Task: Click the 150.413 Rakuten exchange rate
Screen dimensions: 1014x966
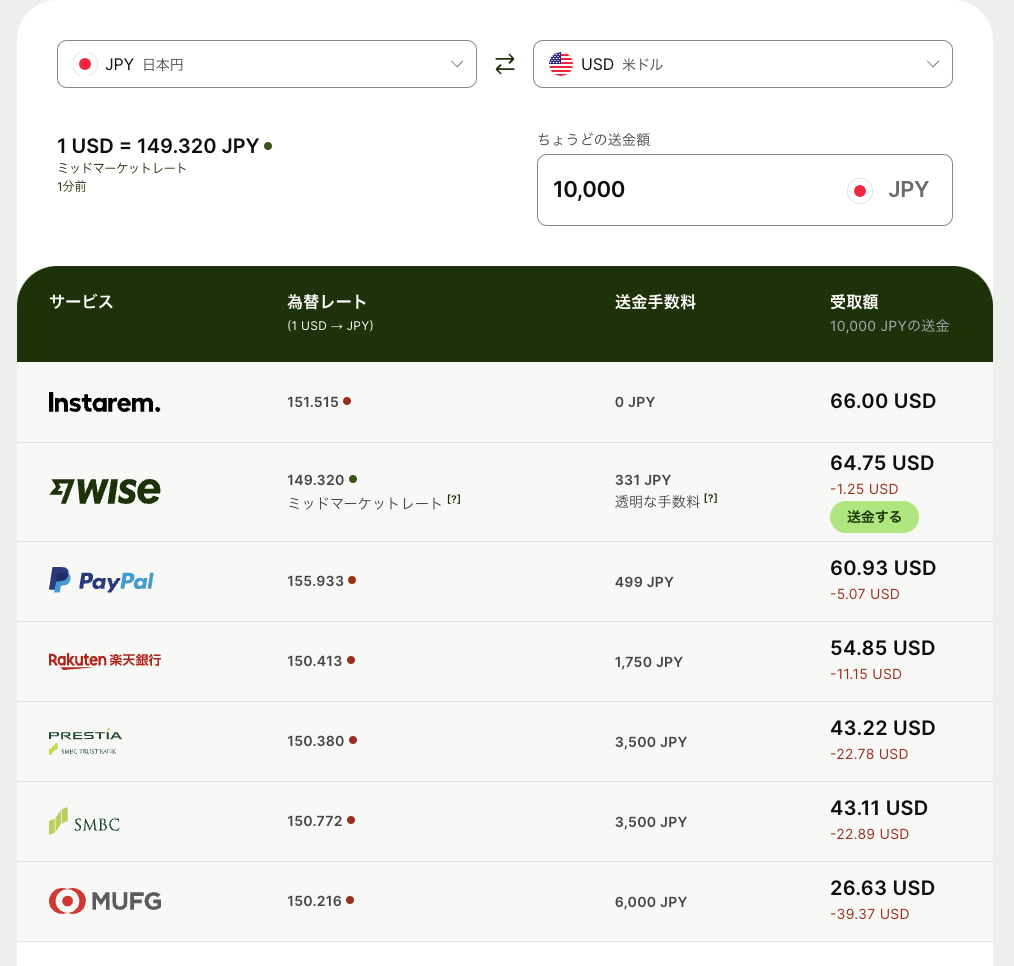Action: click(x=315, y=661)
